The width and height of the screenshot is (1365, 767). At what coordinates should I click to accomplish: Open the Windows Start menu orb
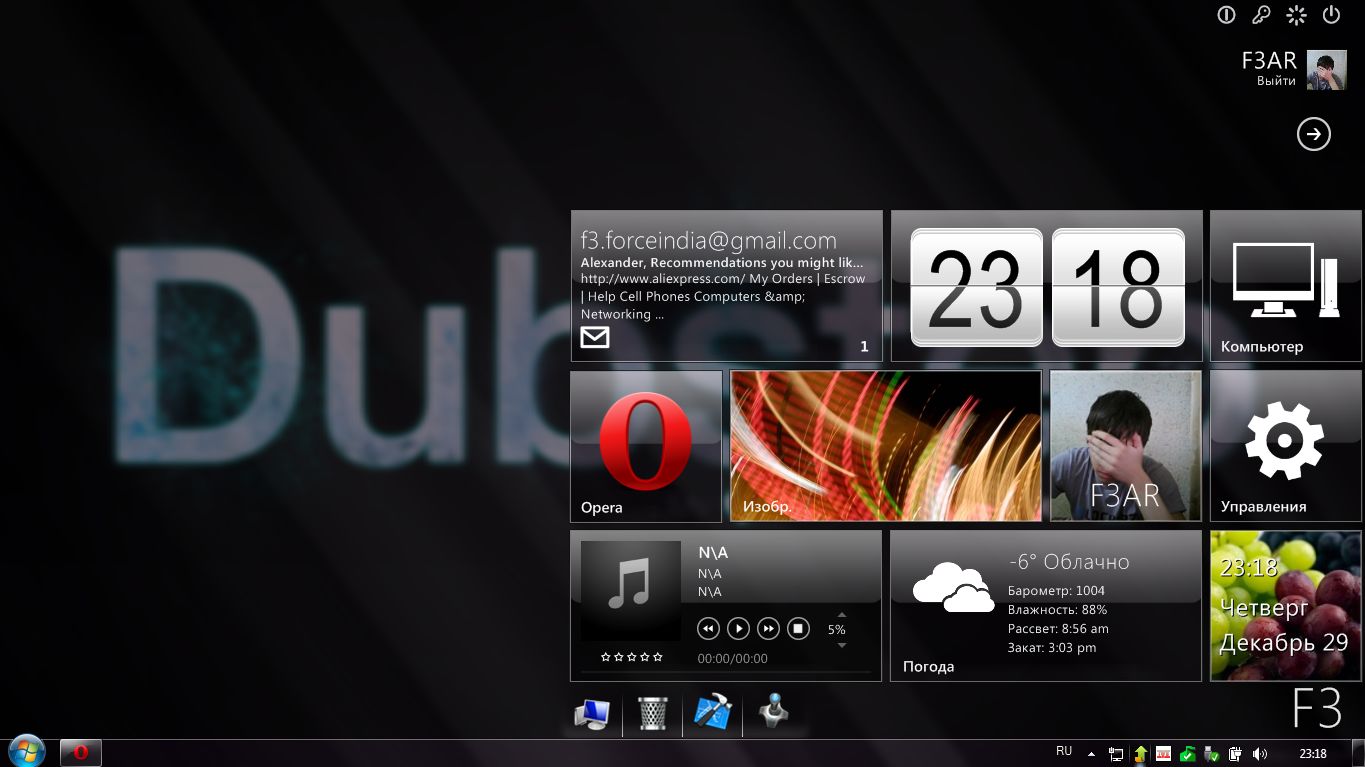pos(25,751)
